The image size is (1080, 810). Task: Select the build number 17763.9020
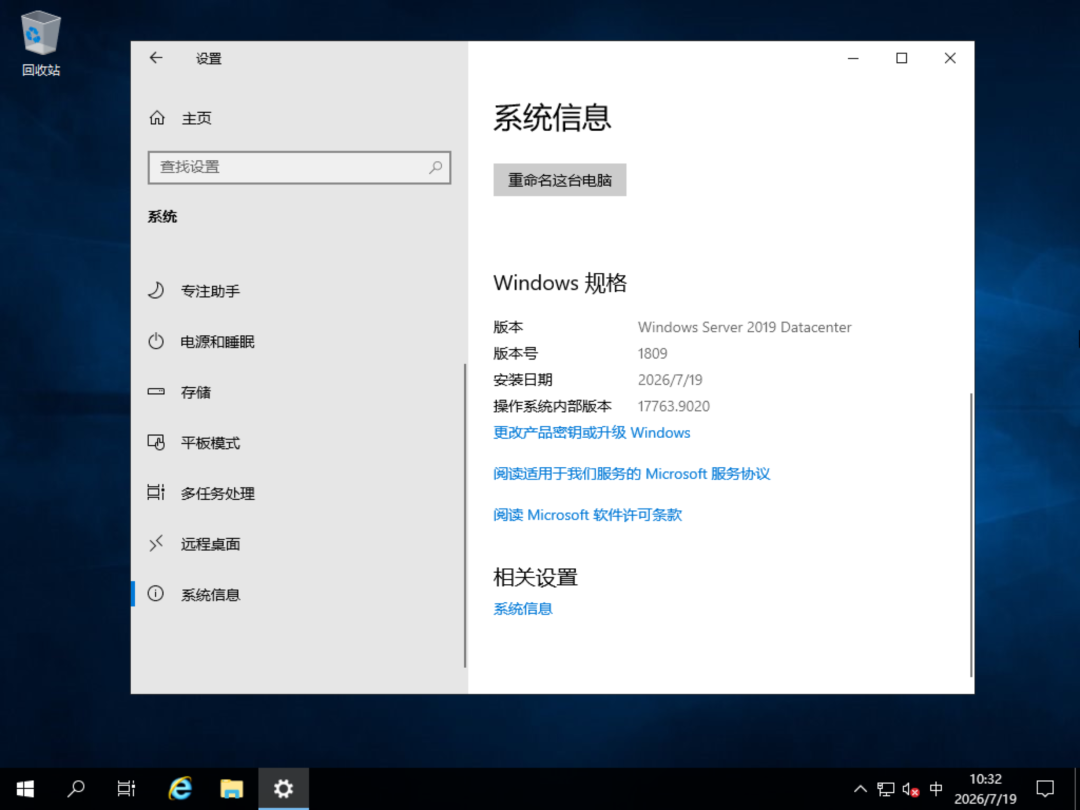tap(674, 406)
